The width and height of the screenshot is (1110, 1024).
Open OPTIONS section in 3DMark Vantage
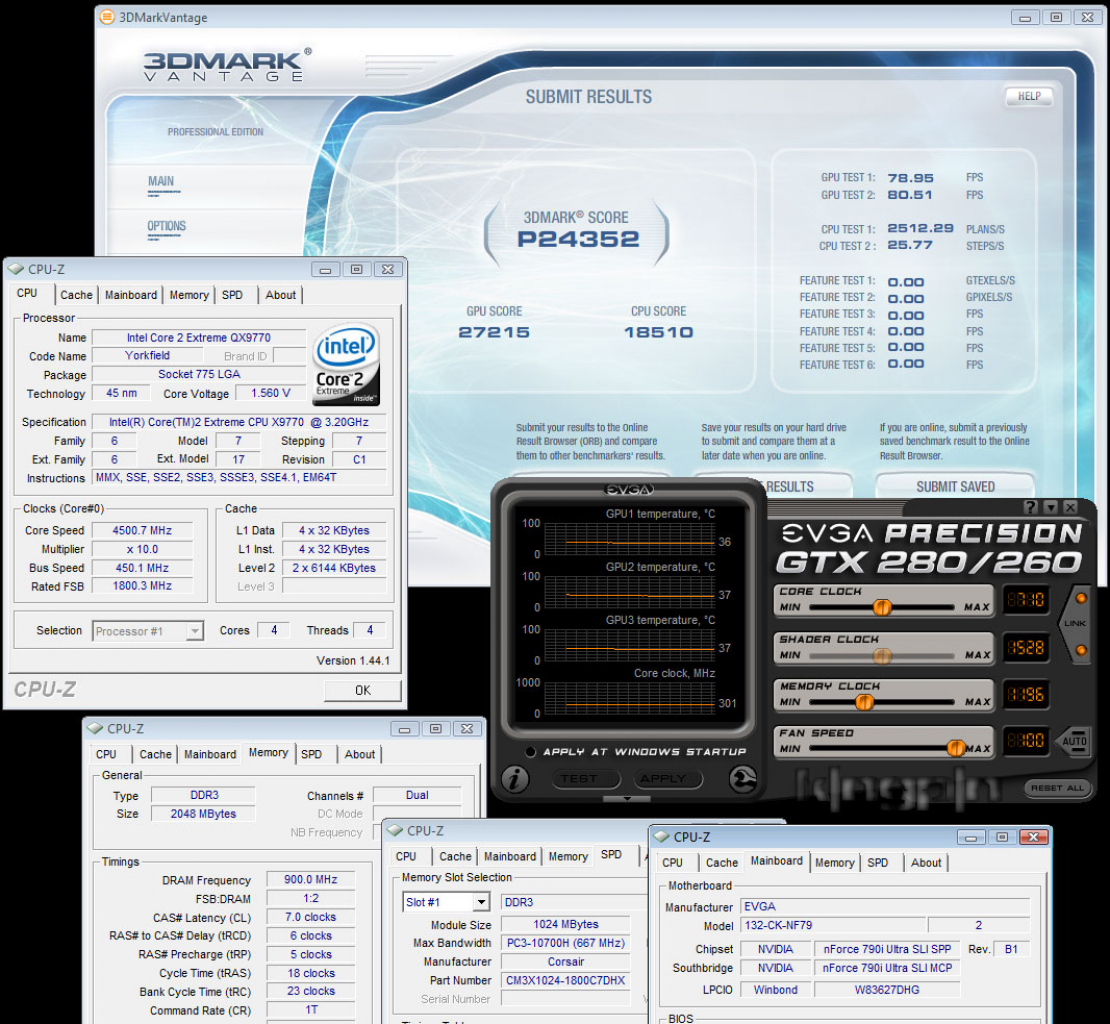click(x=166, y=226)
